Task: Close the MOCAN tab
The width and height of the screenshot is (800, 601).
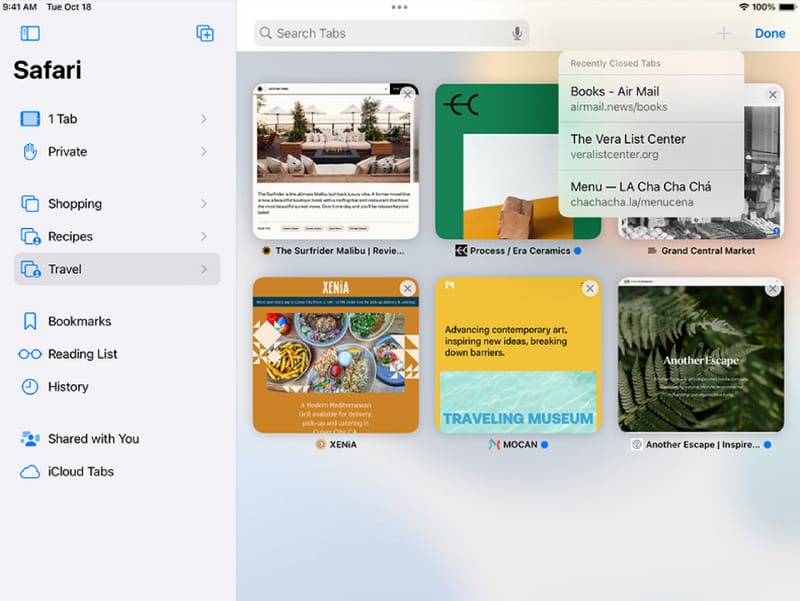Action: pyautogui.click(x=590, y=289)
